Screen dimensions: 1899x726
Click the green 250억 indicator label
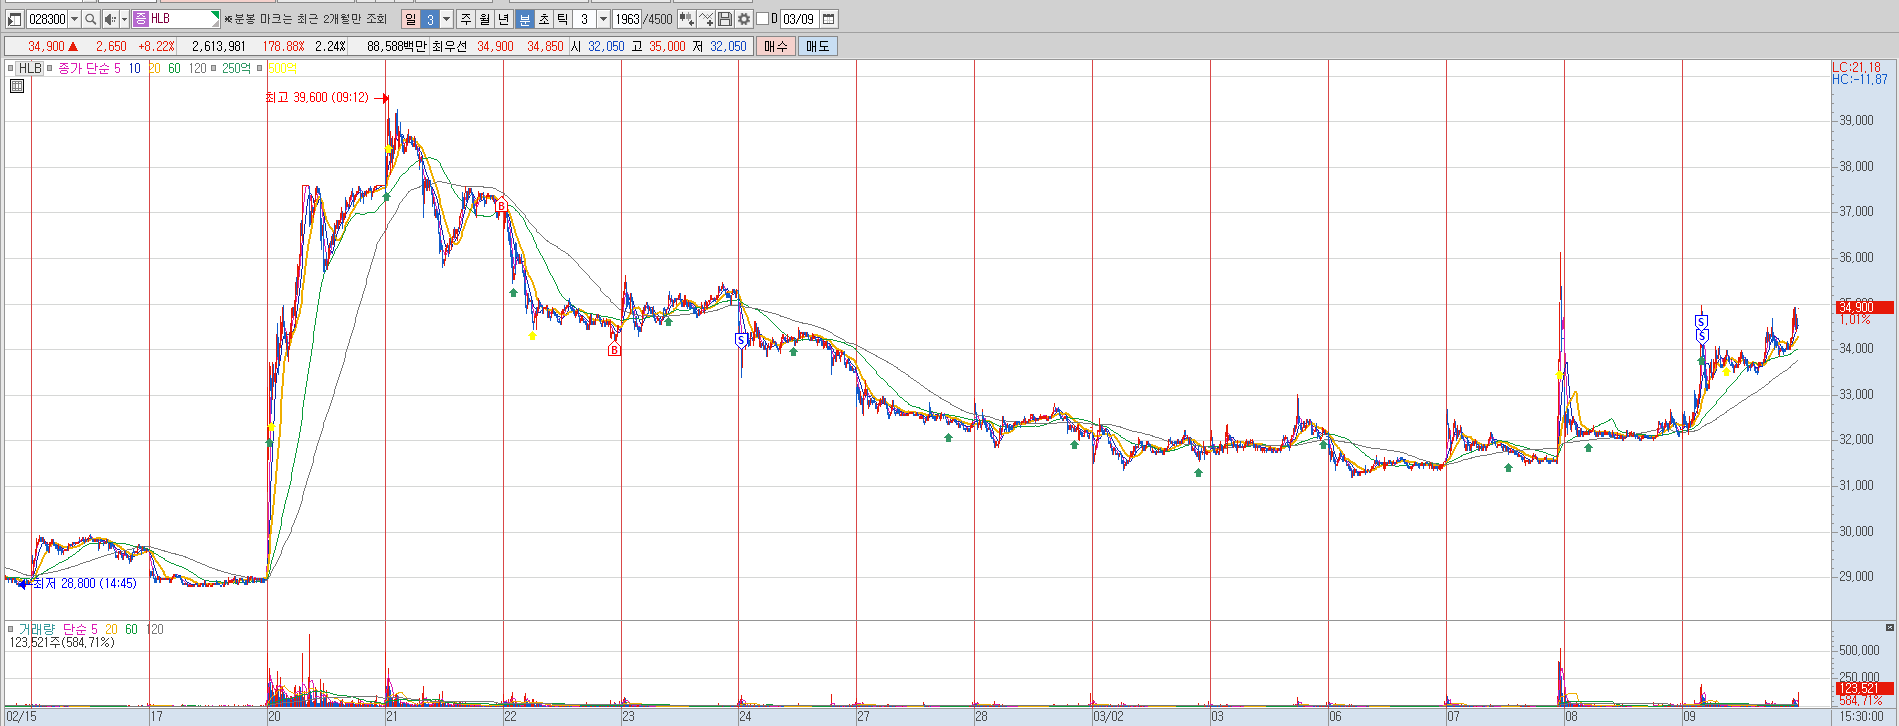tap(237, 68)
